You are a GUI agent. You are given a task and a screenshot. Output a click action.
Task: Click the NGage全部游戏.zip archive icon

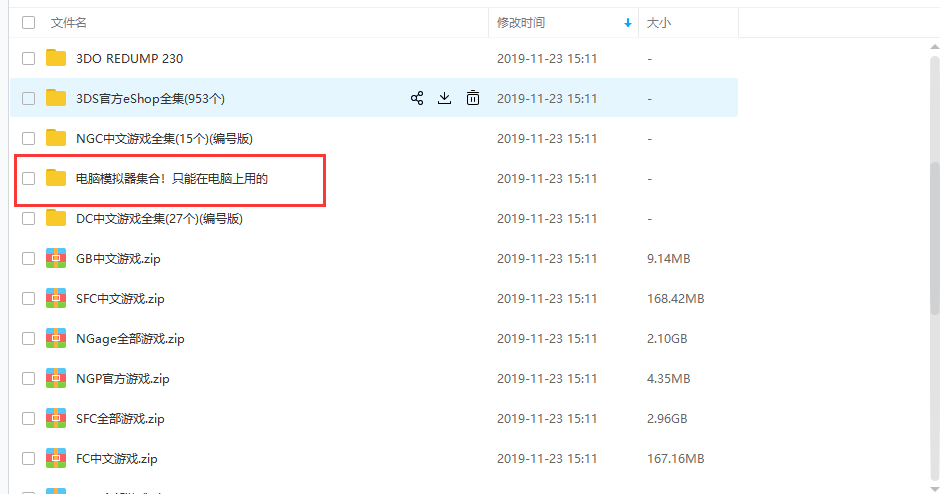pyautogui.click(x=56, y=338)
